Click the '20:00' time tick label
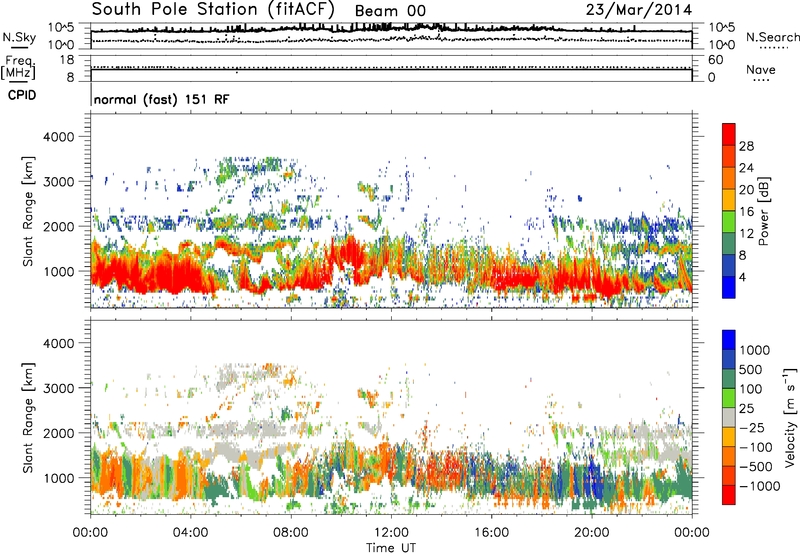 pos(591,533)
